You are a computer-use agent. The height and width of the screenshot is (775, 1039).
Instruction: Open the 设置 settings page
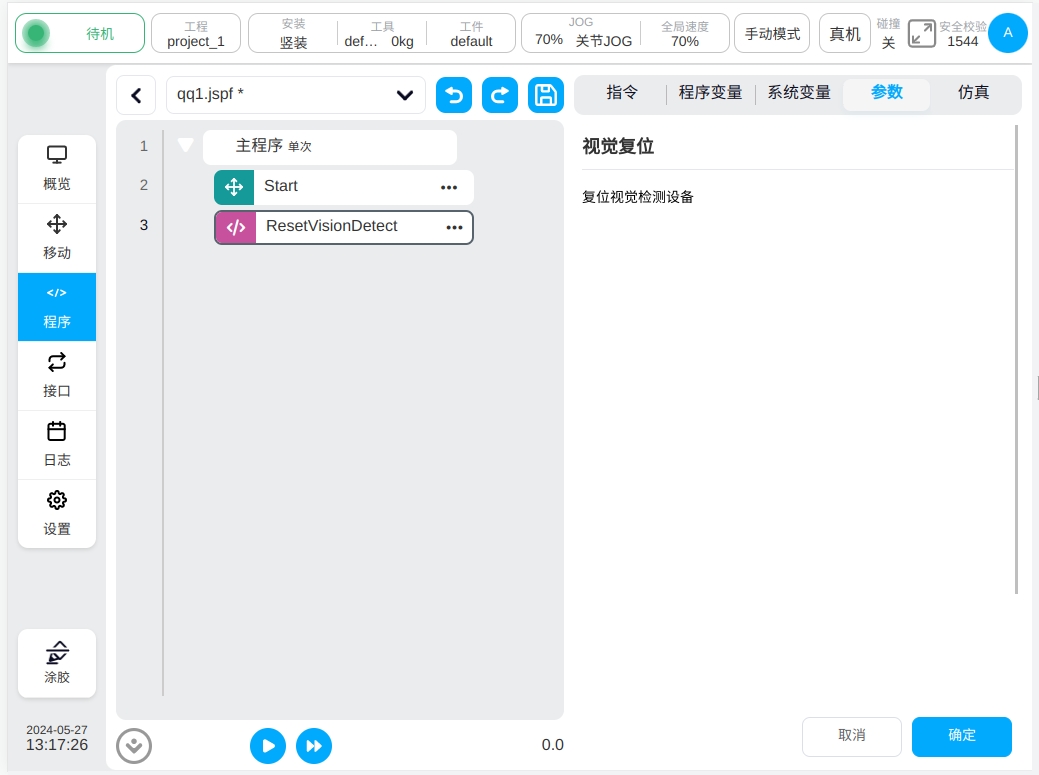point(57,514)
